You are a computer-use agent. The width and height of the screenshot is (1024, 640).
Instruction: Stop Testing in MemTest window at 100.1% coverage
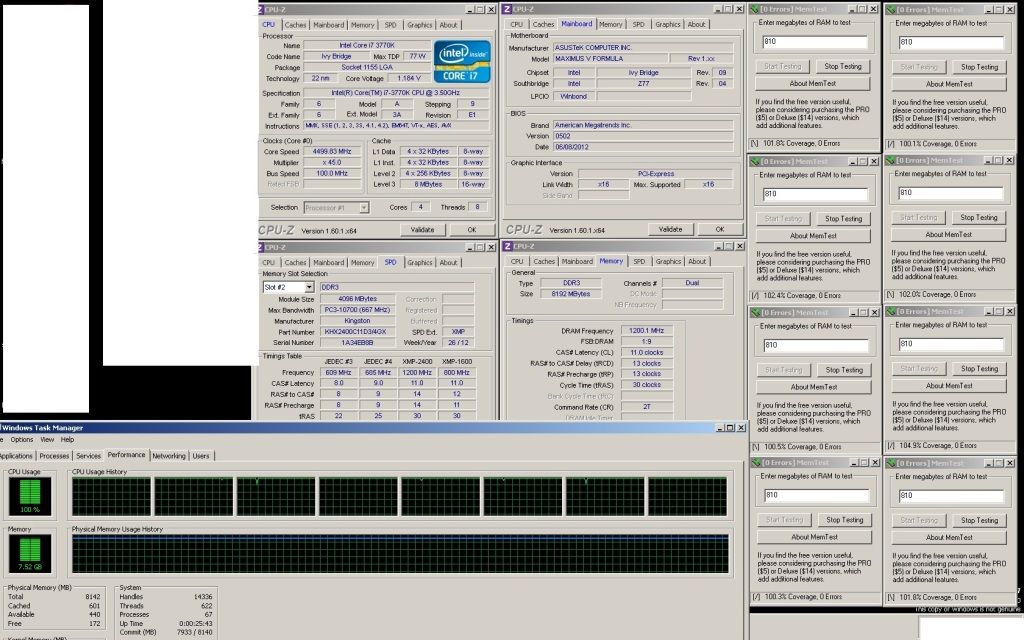(x=978, y=67)
